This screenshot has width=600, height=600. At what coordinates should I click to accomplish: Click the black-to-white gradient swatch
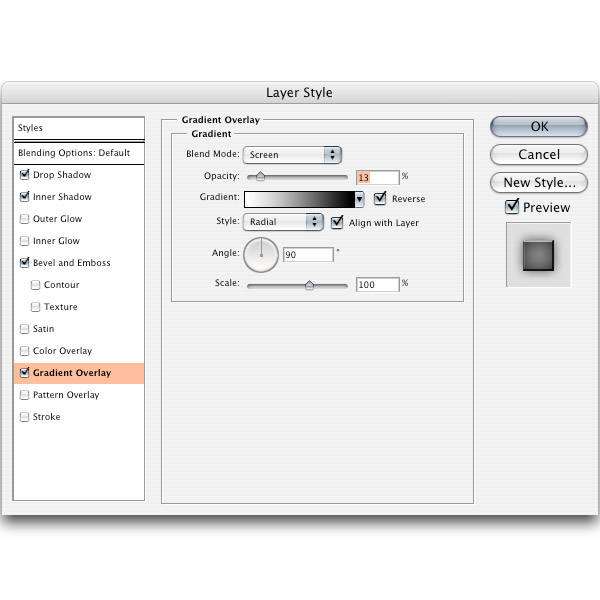(300, 199)
